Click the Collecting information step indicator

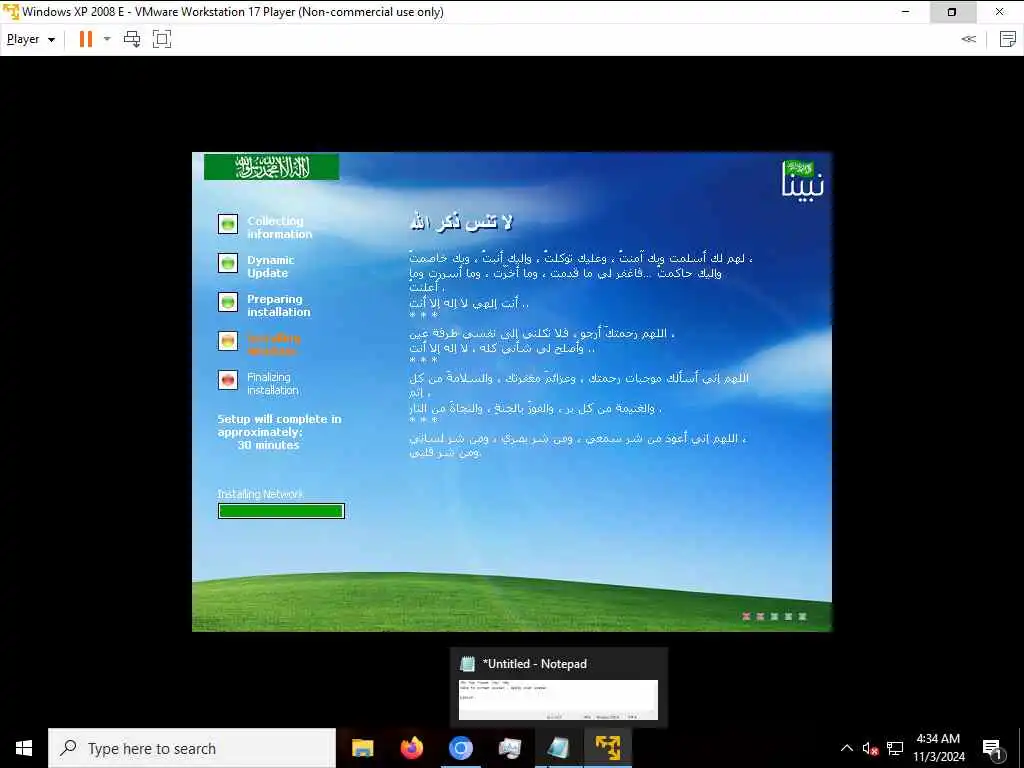228,224
